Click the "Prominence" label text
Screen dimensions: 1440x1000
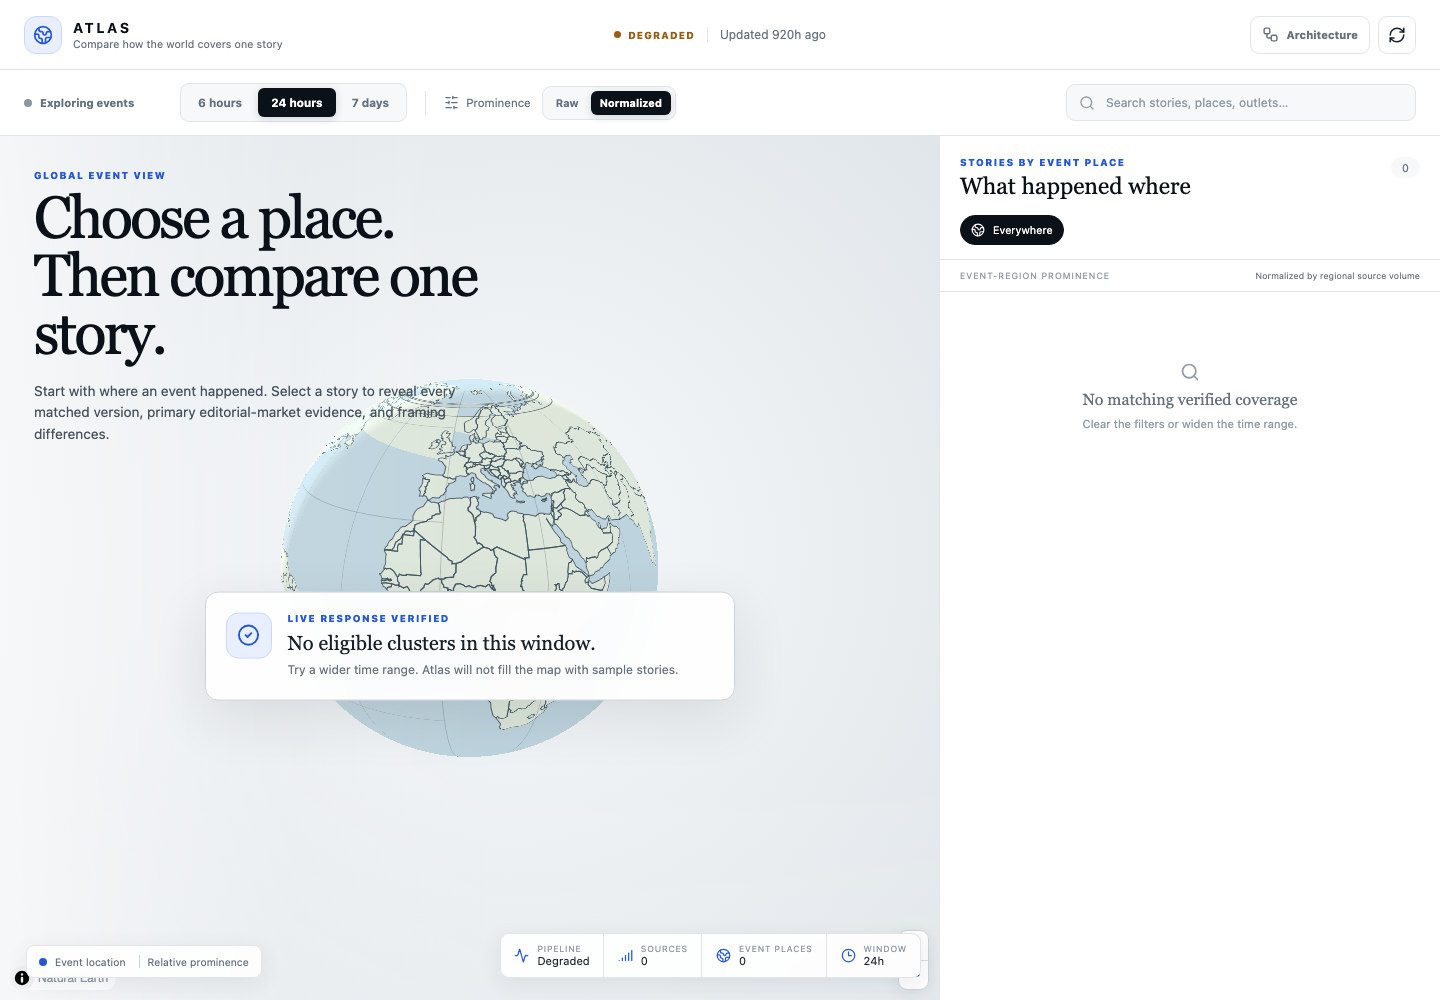click(x=498, y=103)
